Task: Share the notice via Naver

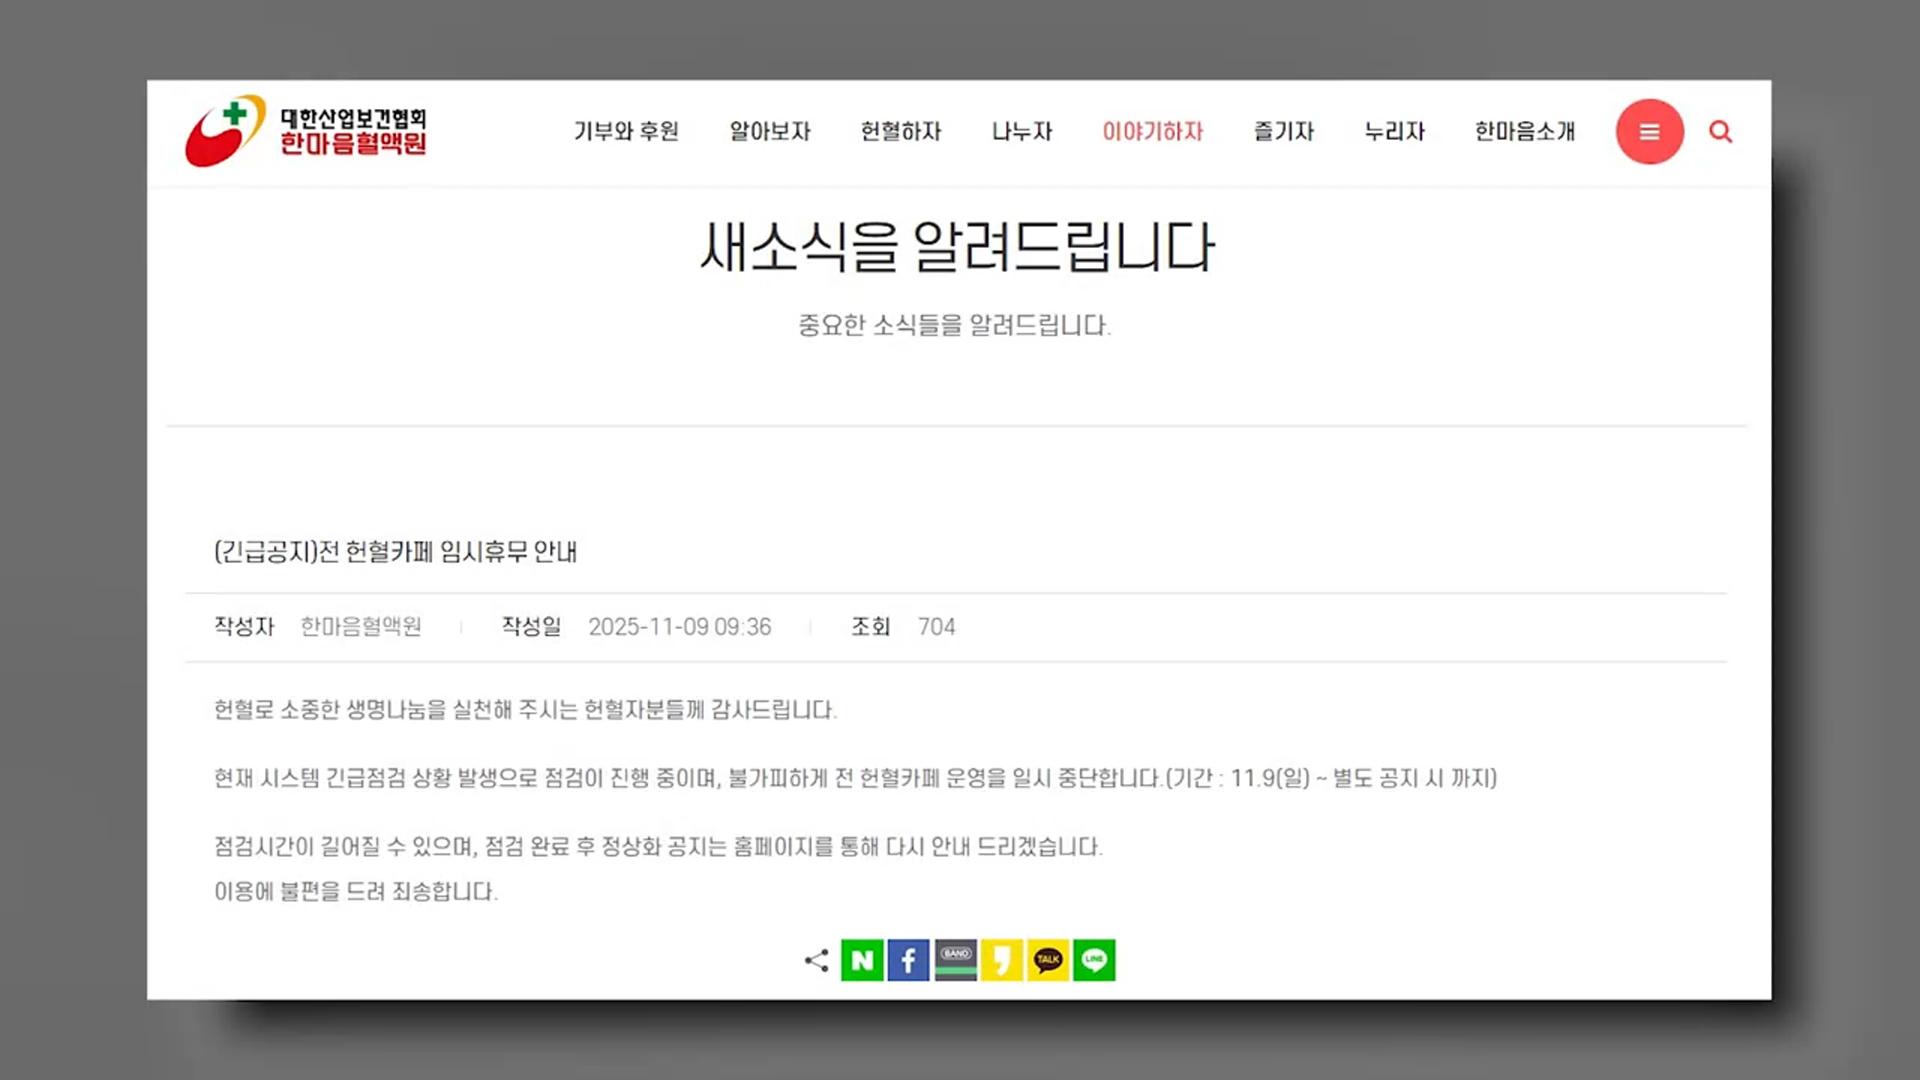Action: [x=862, y=960]
